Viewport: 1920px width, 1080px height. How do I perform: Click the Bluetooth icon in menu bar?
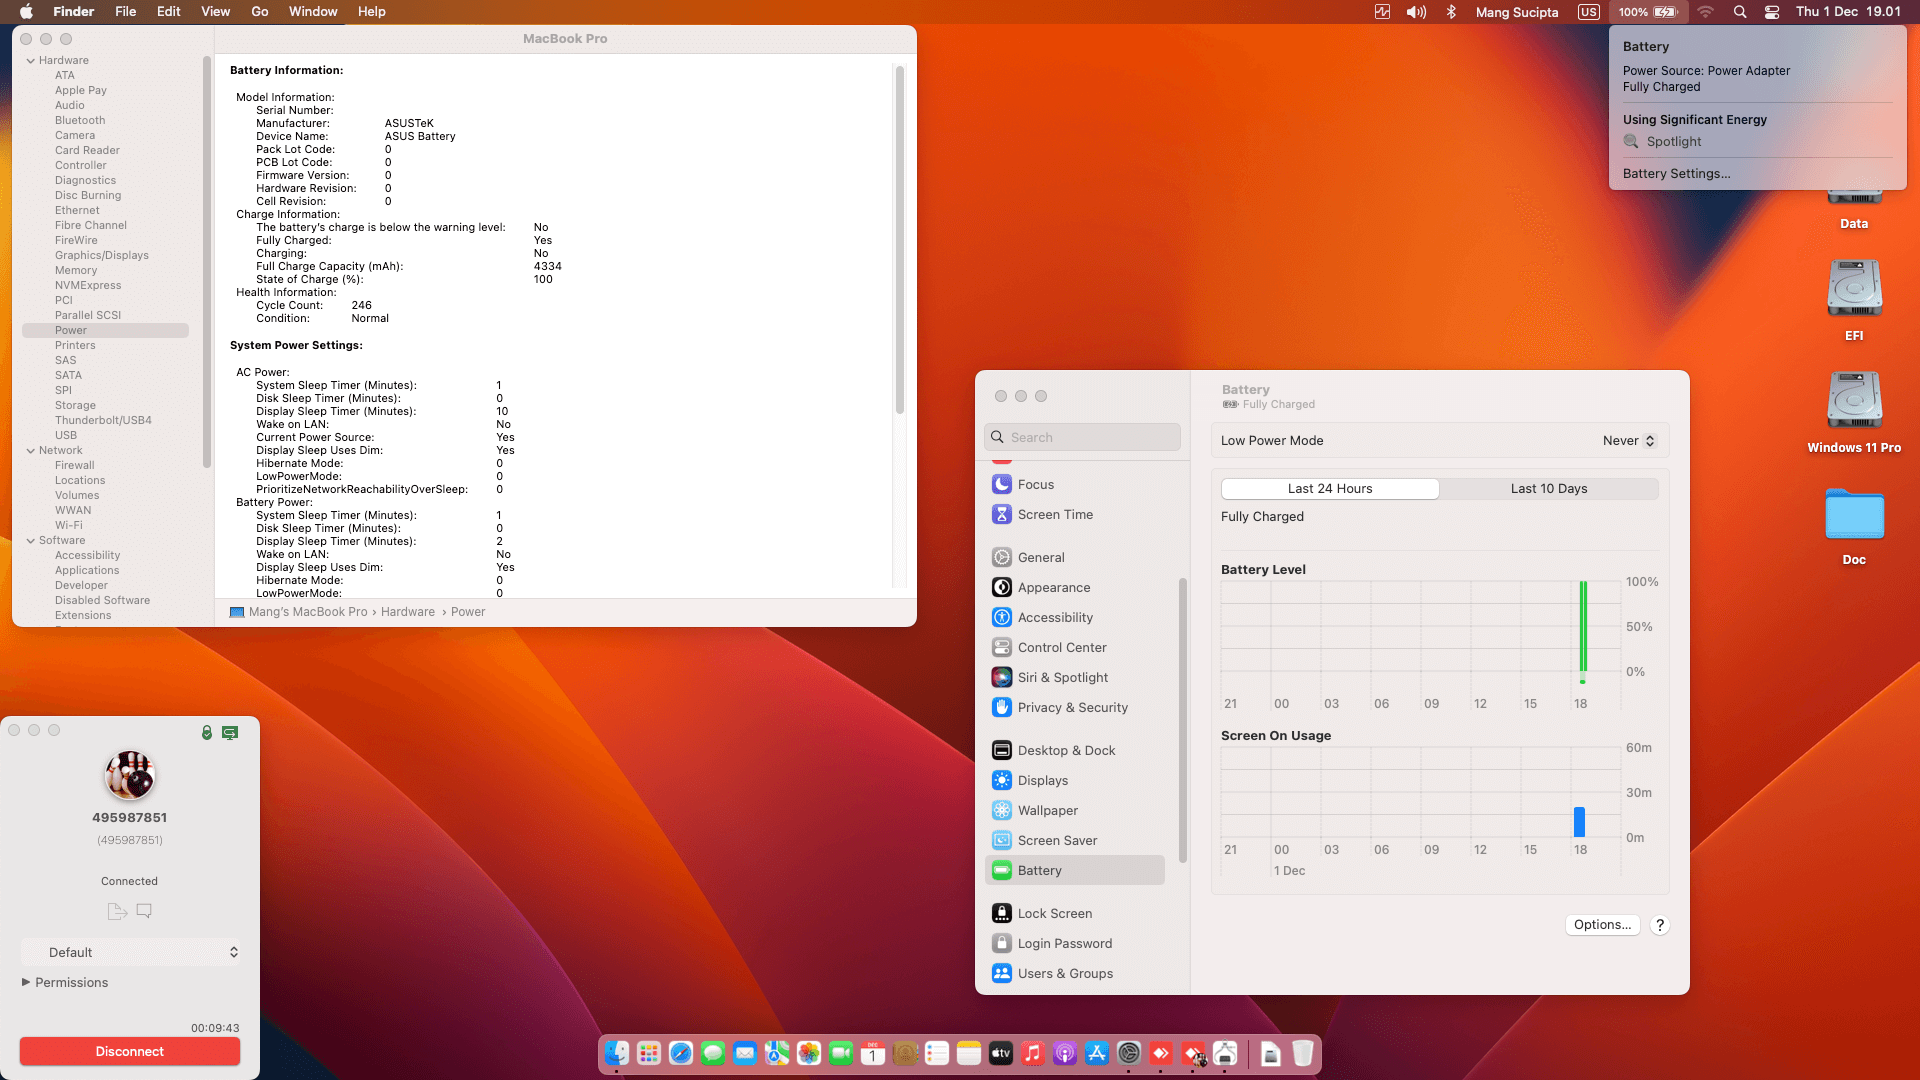pos(1451,12)
